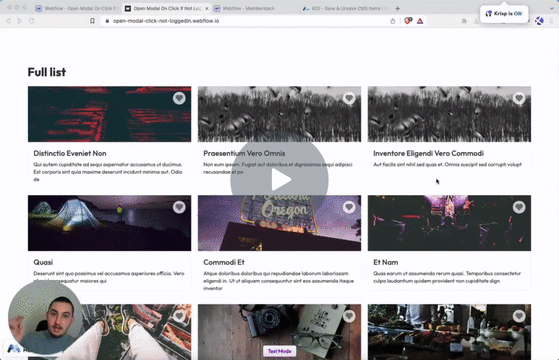Toggle heart on the sneakers photo card
The height and width of the screenshot is (360, 559).
click(179, 316)
